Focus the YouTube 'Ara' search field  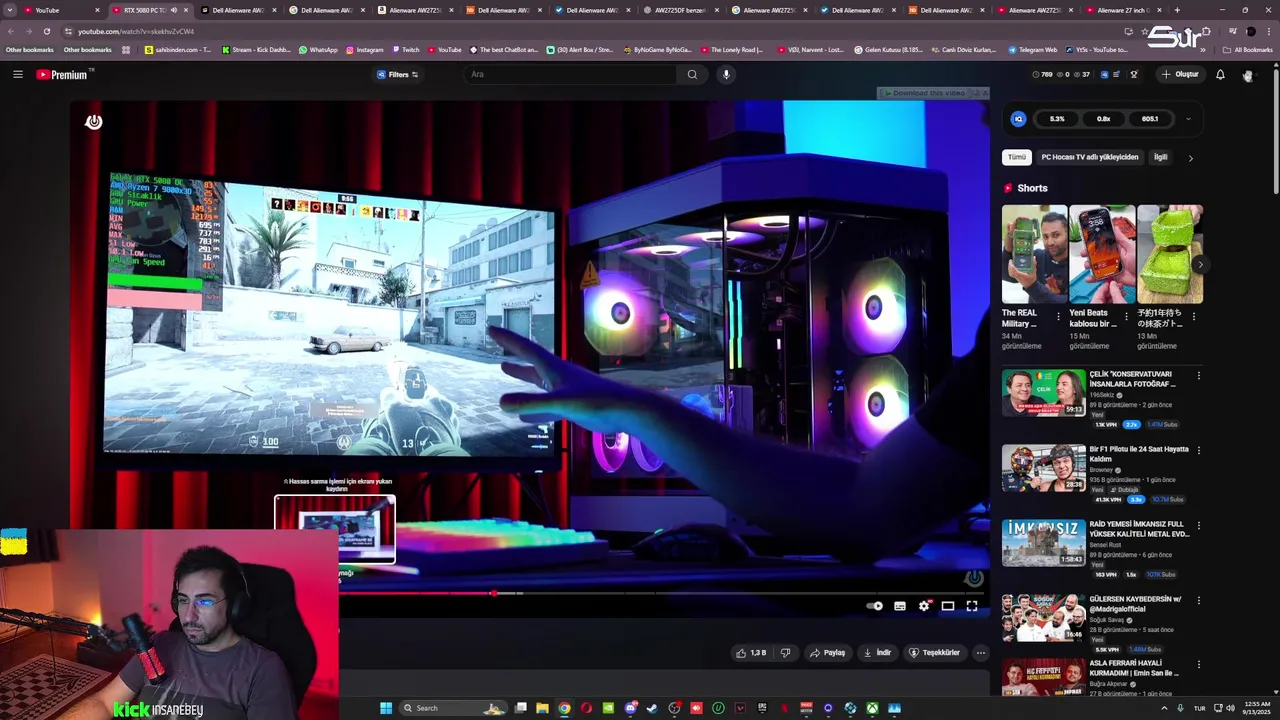coord(570,74)
